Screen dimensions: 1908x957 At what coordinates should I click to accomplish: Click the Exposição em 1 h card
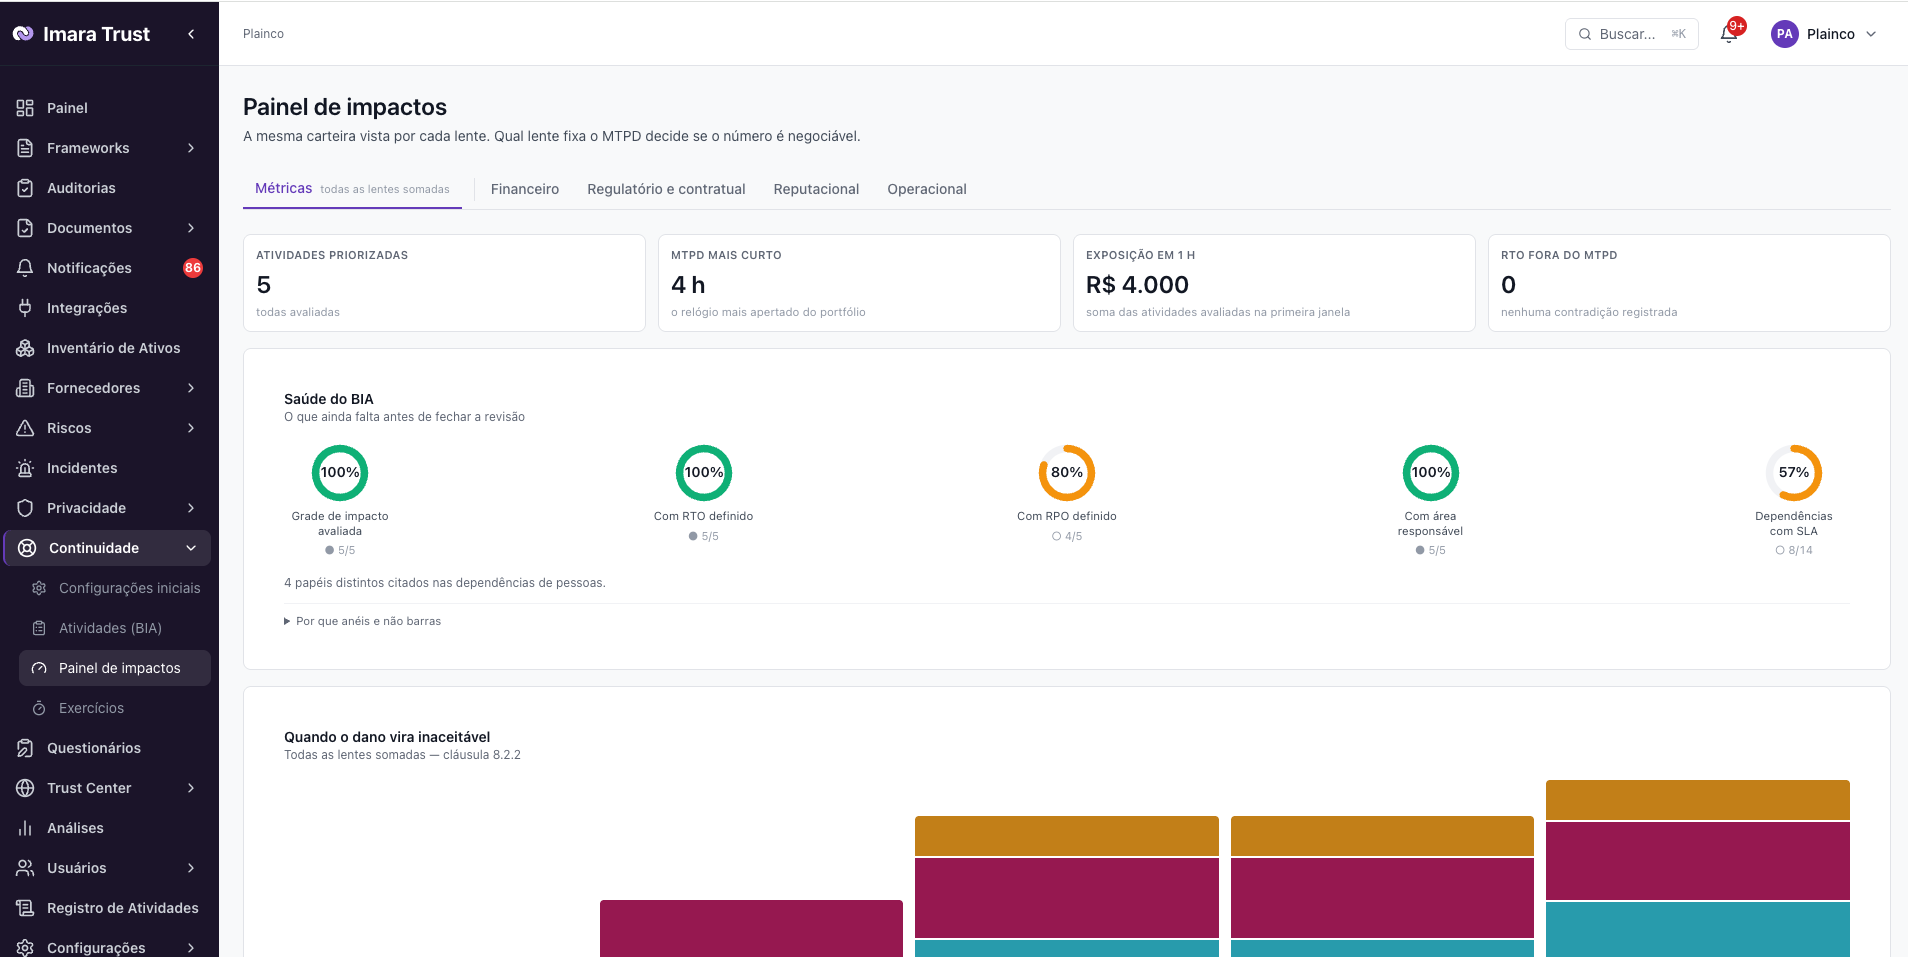coord(1274,283)
